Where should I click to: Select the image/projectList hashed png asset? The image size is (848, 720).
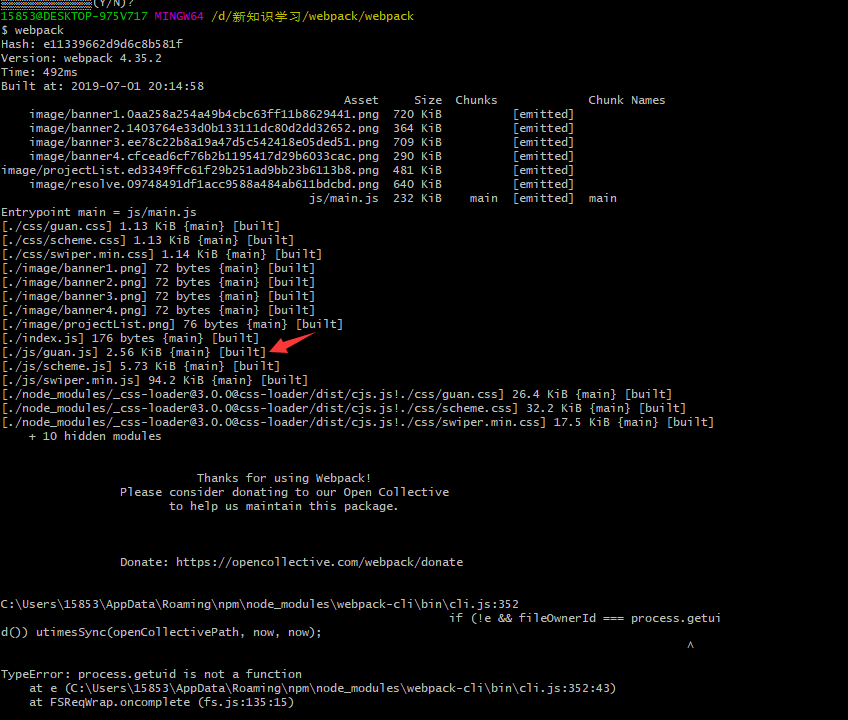coord(190,170)
